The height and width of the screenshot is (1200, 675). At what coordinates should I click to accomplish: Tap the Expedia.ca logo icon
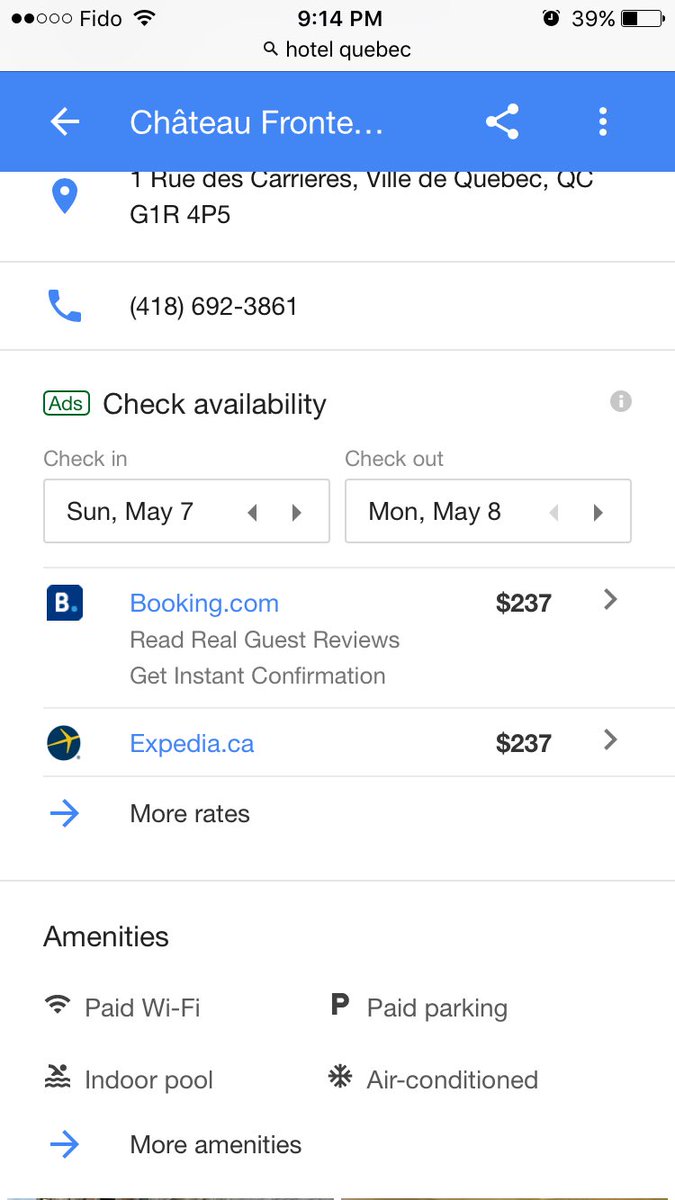(x=65, y=743)
